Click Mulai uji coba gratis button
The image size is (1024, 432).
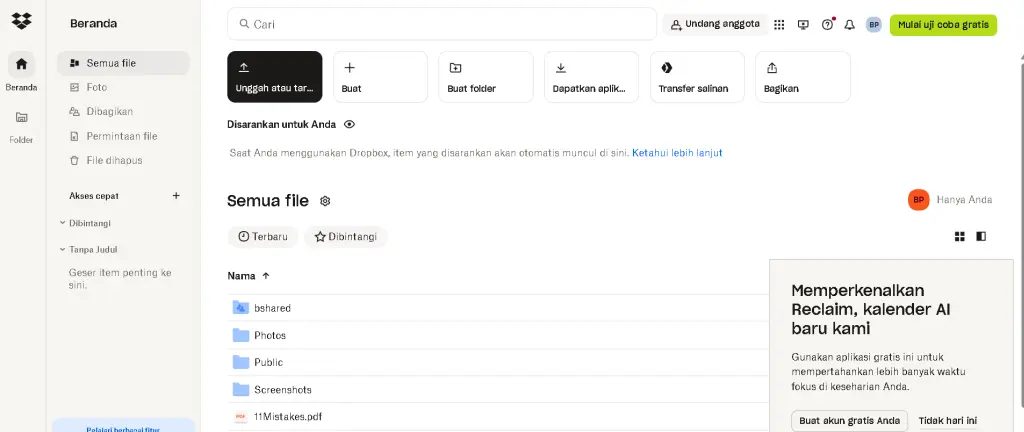tap(943, 24)
